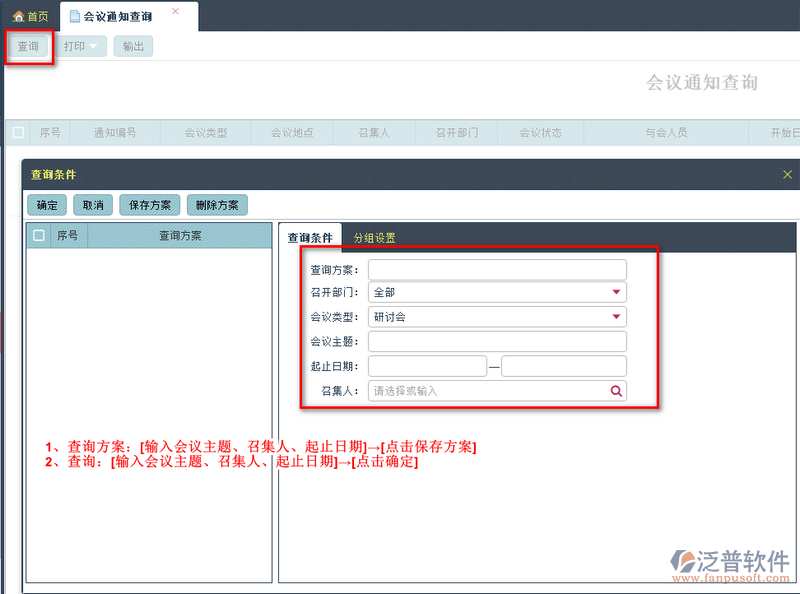Viewport: 800px width, 594px height.
Task: Toggle the select-all checkbox in the main table header
Action: click(x=16, y=131)
